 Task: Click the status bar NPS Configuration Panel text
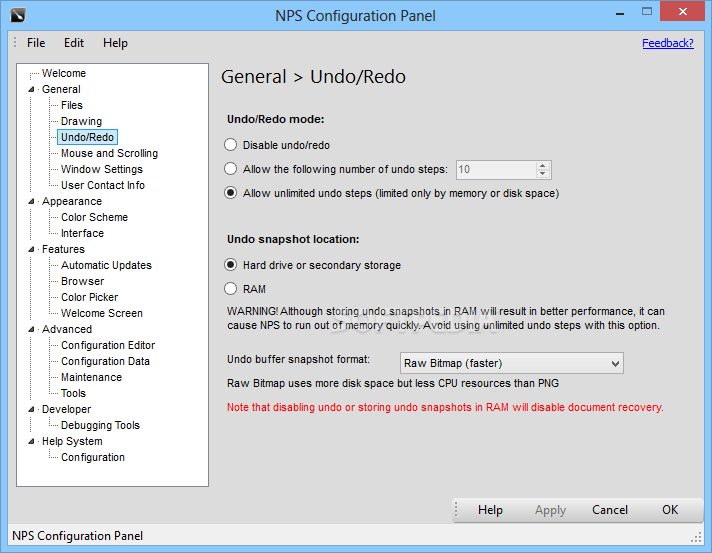[x=78, y=536]
